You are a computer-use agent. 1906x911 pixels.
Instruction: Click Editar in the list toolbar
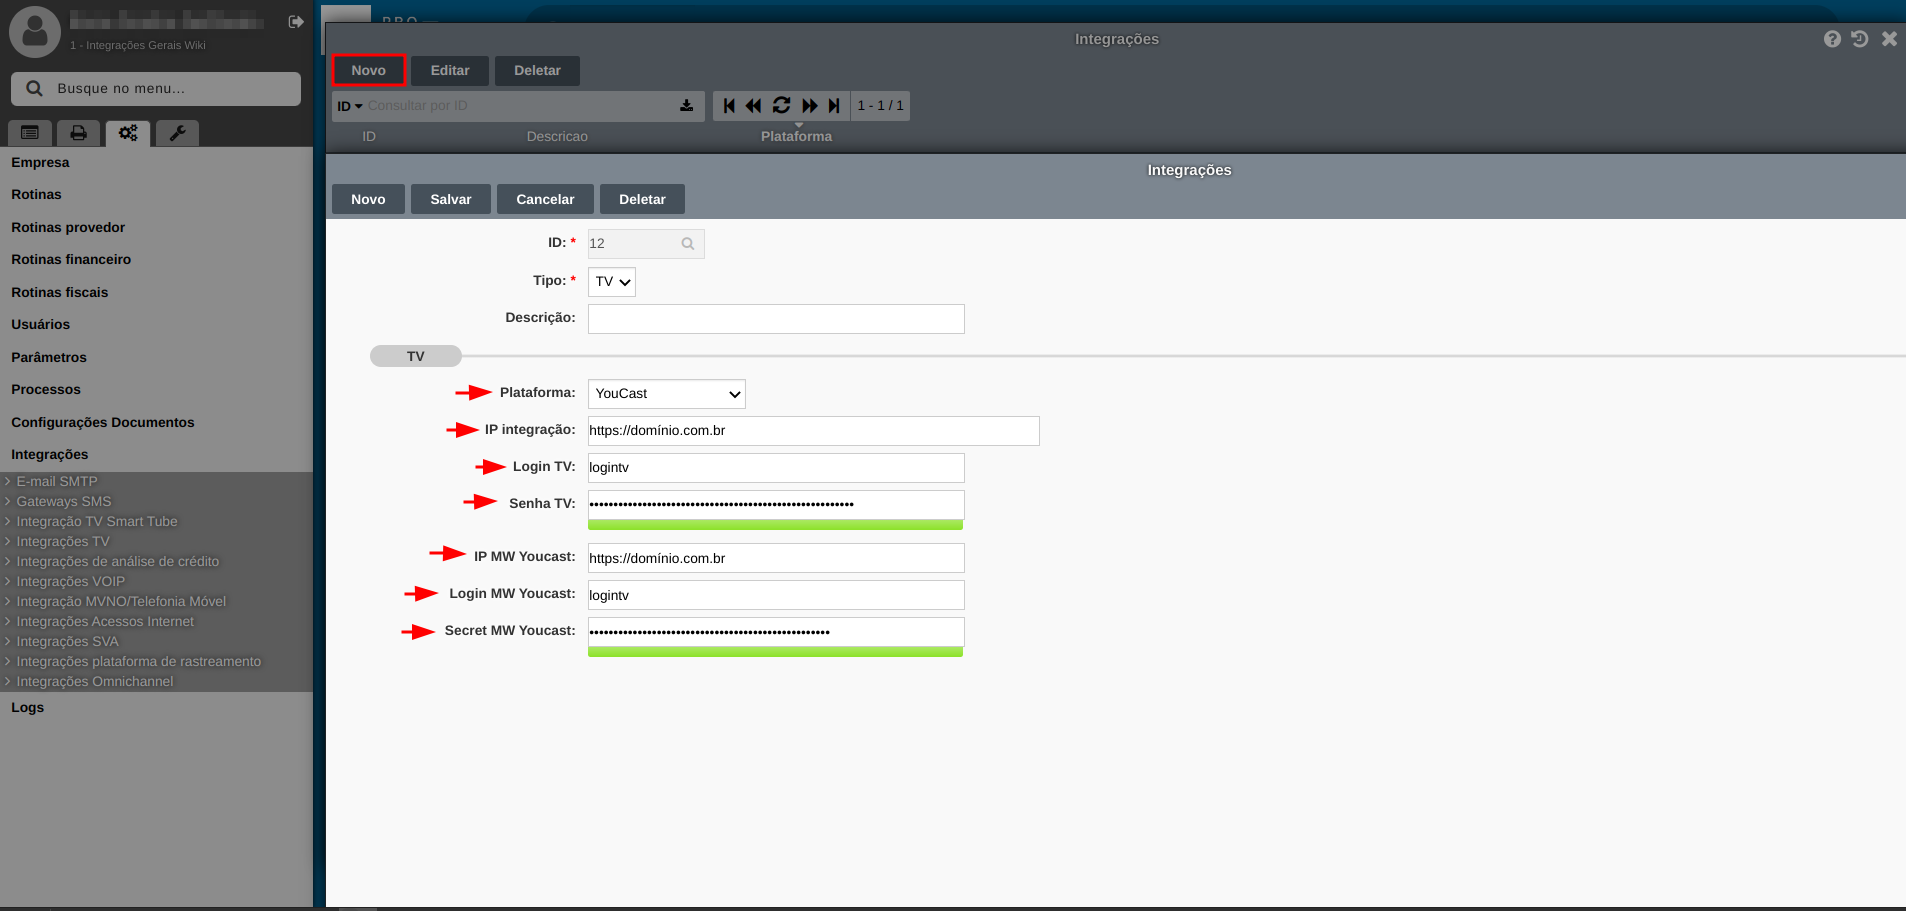coord(450,71)
